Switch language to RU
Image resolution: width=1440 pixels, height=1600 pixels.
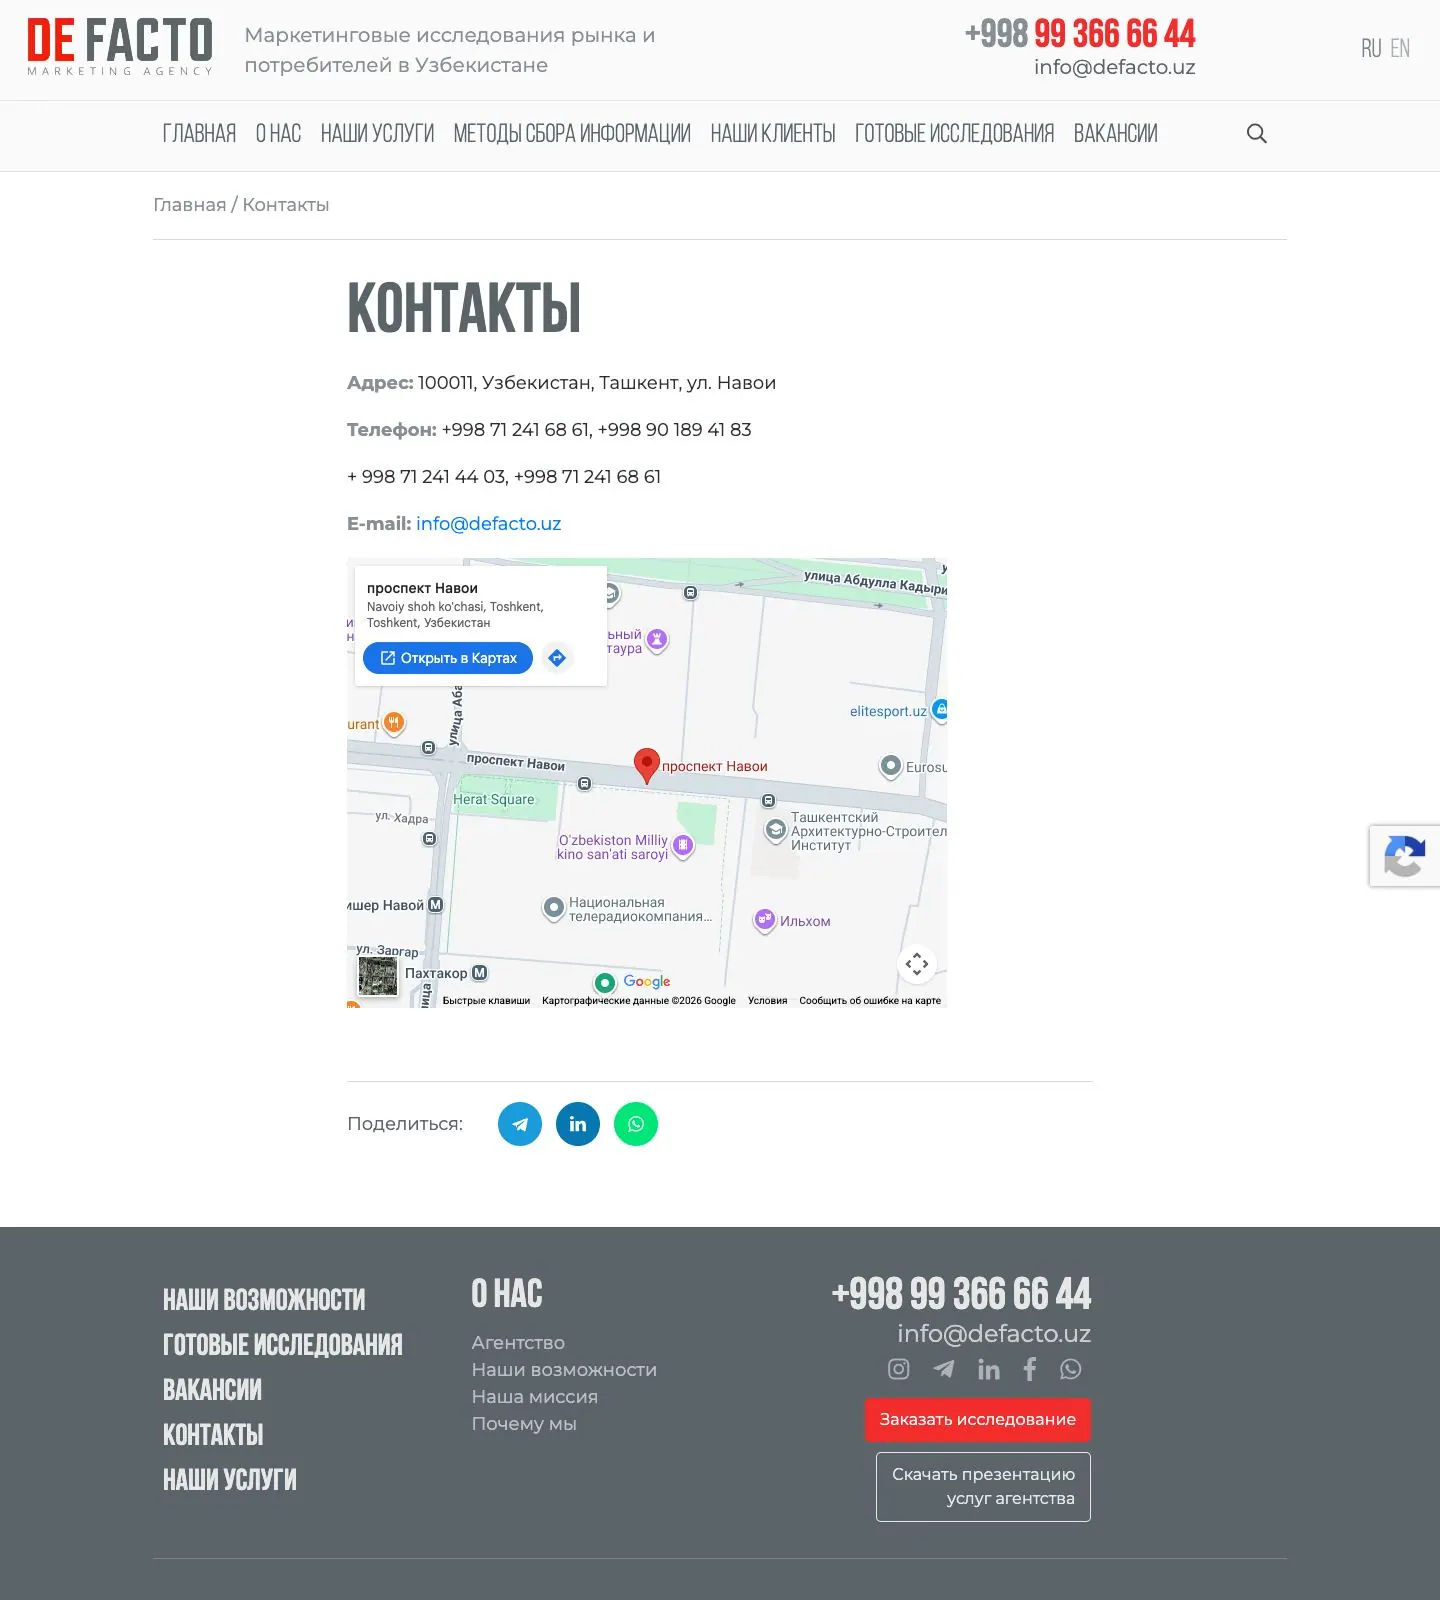pyautogui.click(x=1371, y=48)
